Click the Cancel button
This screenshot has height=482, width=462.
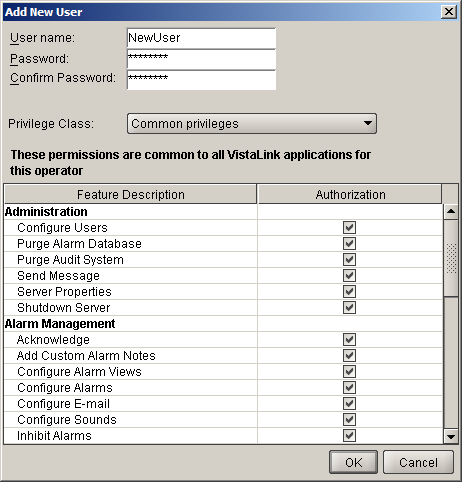pos(418,462)
